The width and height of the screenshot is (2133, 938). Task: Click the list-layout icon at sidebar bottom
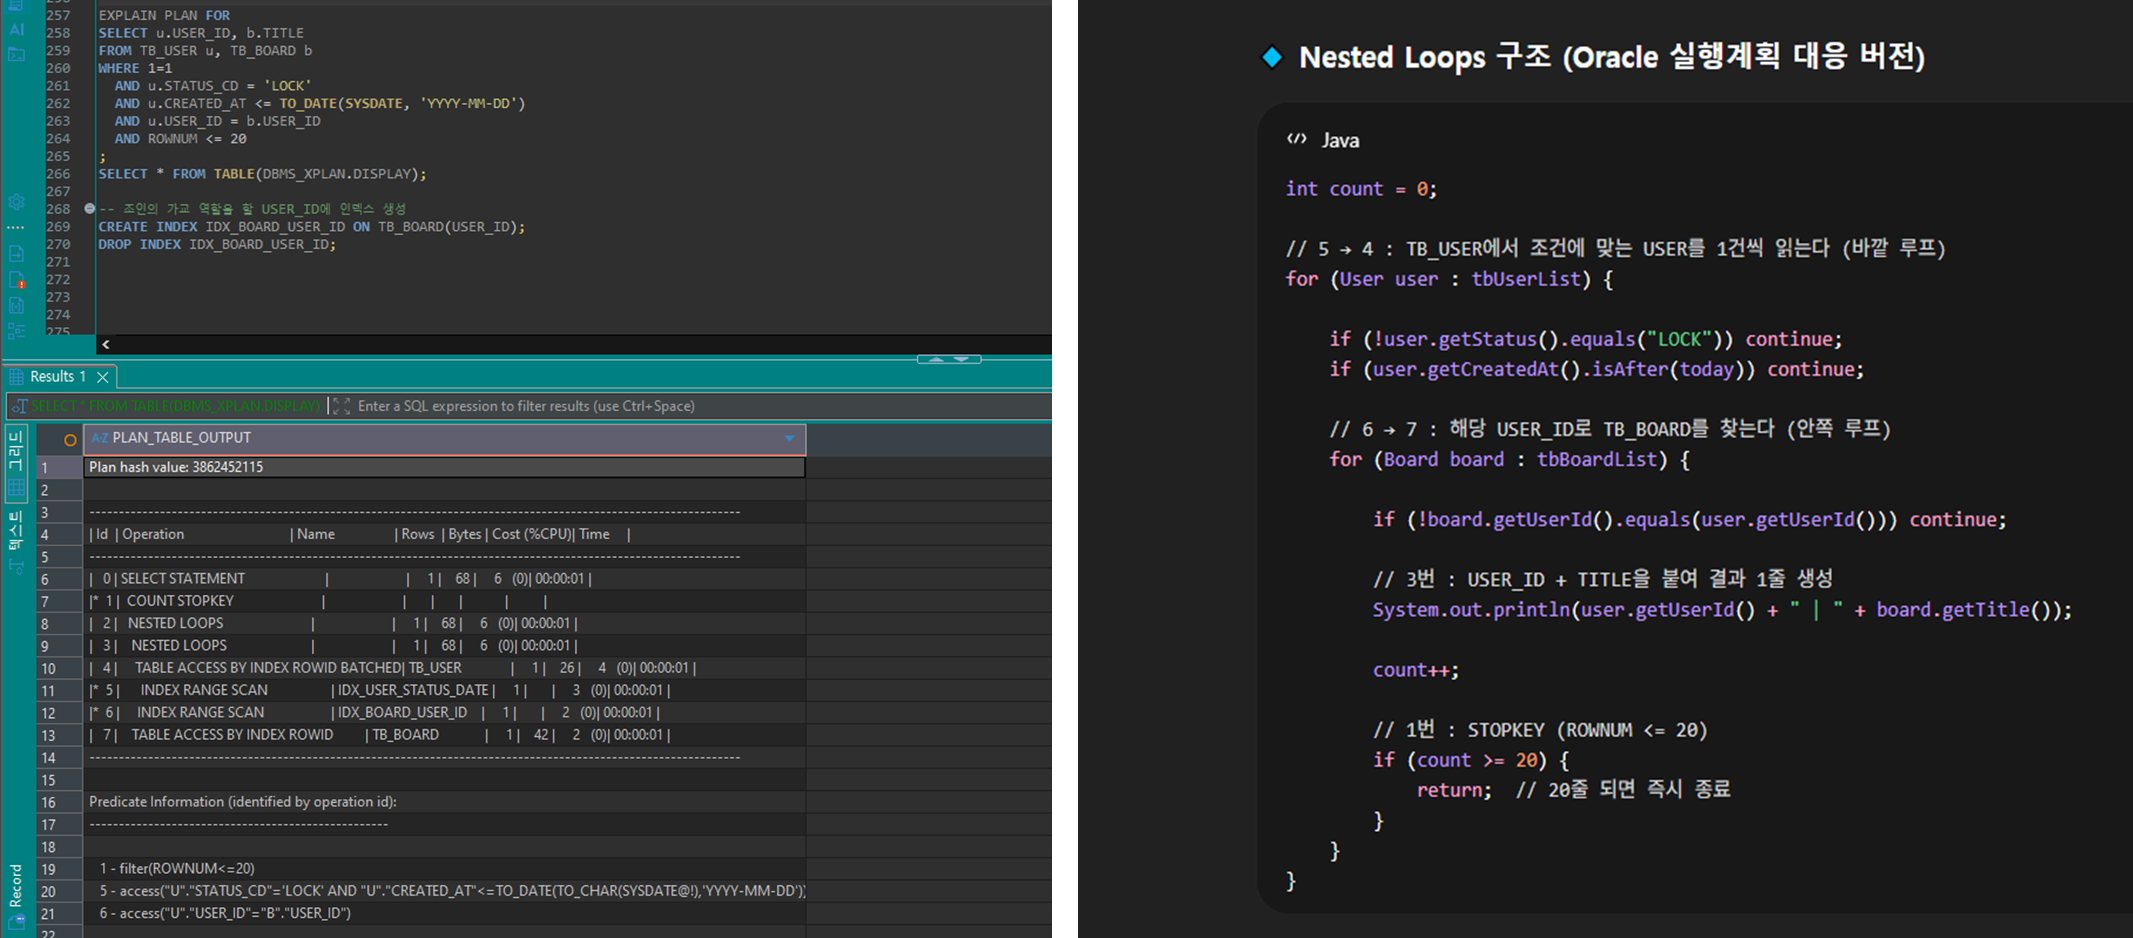[17, 330]
